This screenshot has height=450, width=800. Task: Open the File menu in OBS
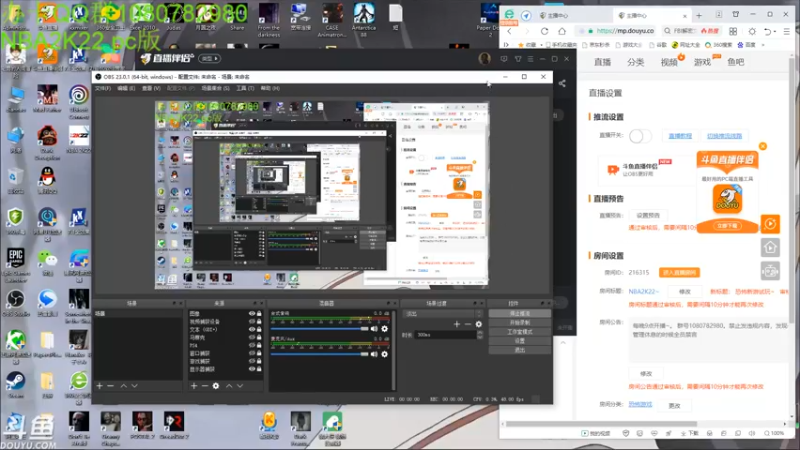pos(103,89)
